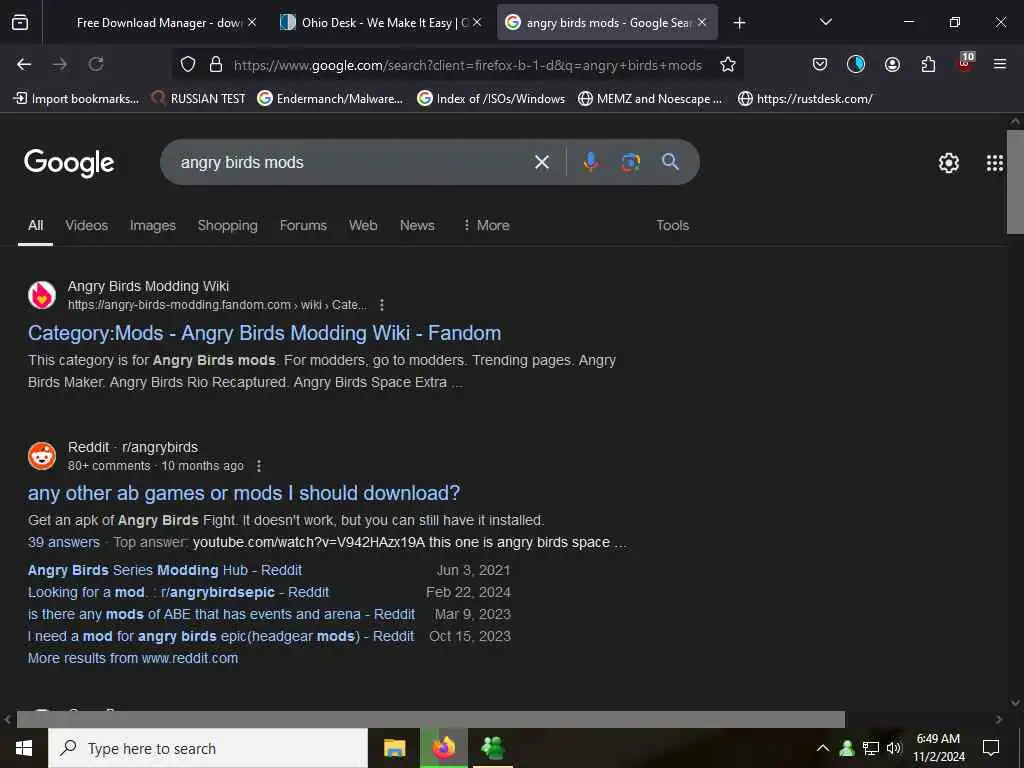Search by image with Google Lens
This screenshot has height=768, width=1024.
pyautogui.click(x=630, y=162)
